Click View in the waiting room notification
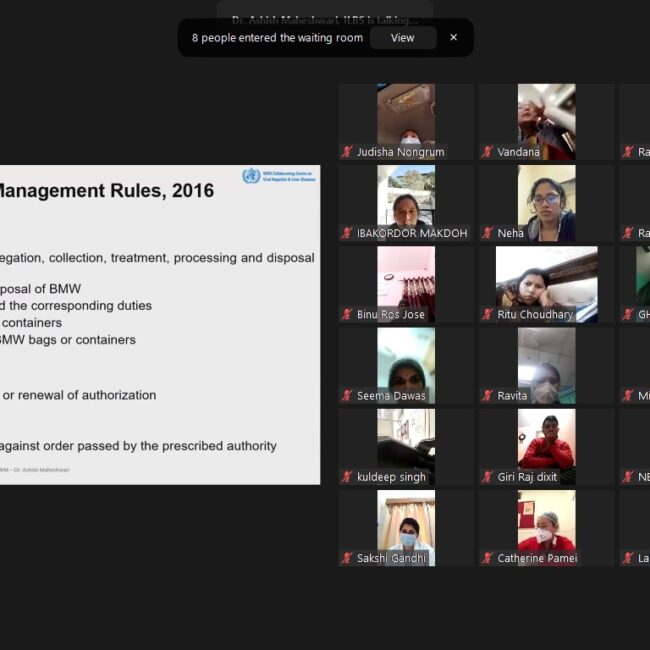The height and width of the screenshot is (650, 650). (x=402, y=38)
